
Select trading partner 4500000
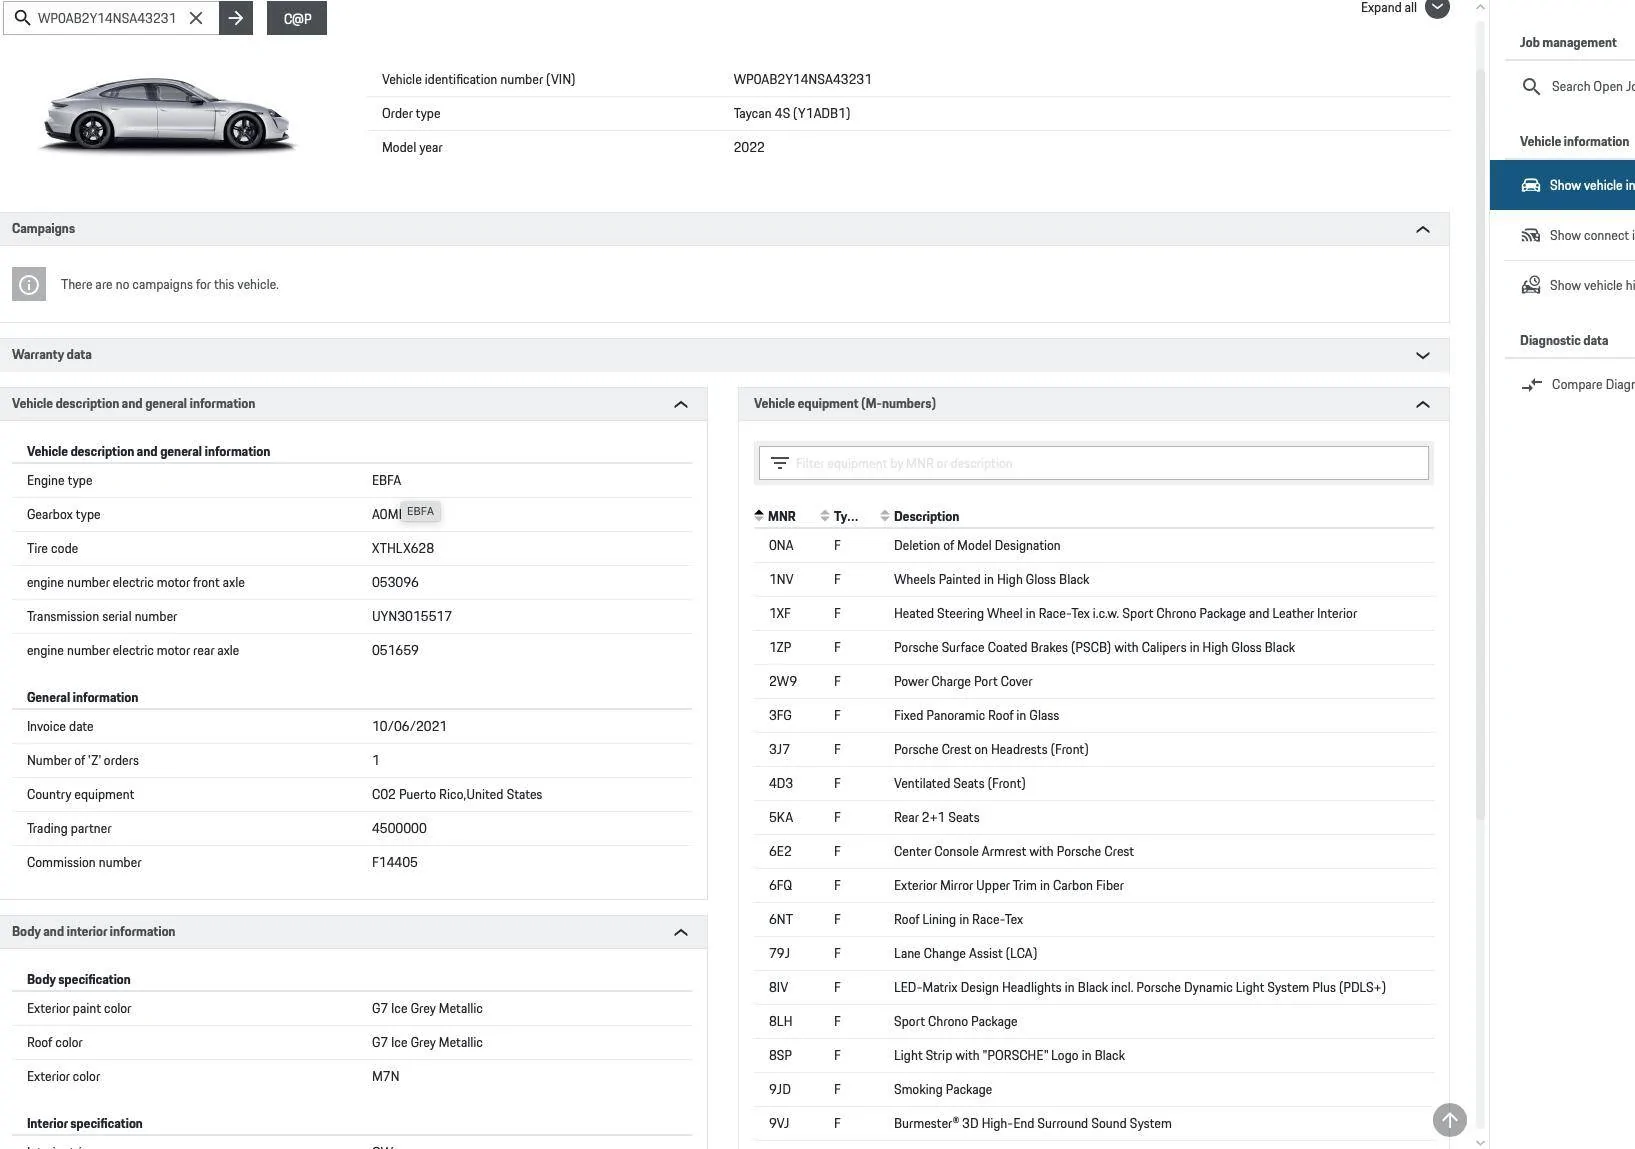click(x=399, y=829)
